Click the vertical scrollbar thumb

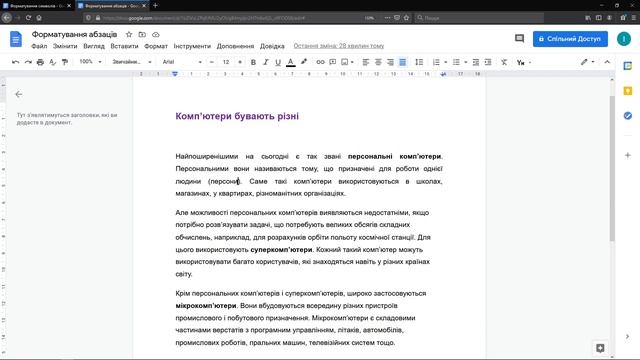pyautogui.click(x=612, y=169)
